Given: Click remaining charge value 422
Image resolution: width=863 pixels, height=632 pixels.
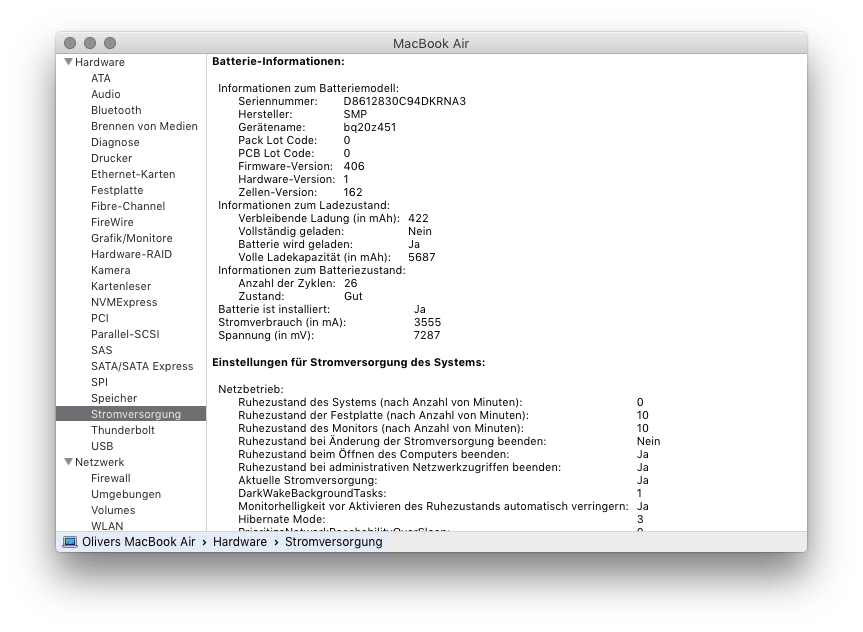Looking at the screenshot, I should (418, 218).
